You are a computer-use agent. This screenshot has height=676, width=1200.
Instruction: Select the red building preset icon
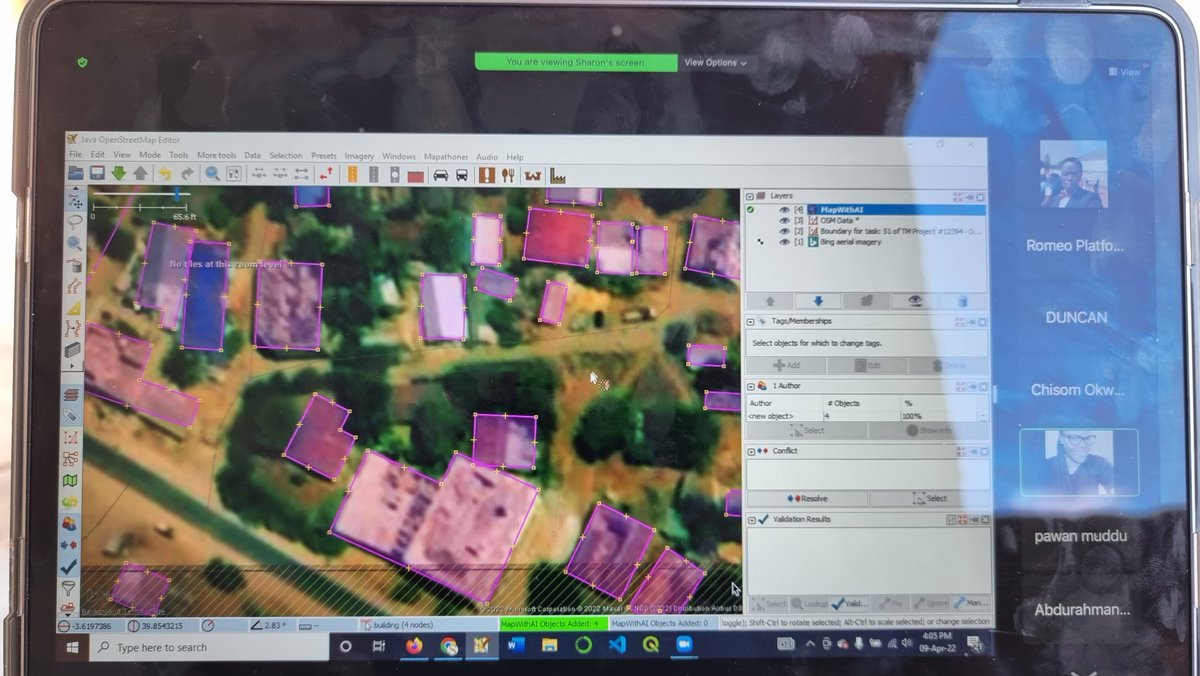click(415, 176)
